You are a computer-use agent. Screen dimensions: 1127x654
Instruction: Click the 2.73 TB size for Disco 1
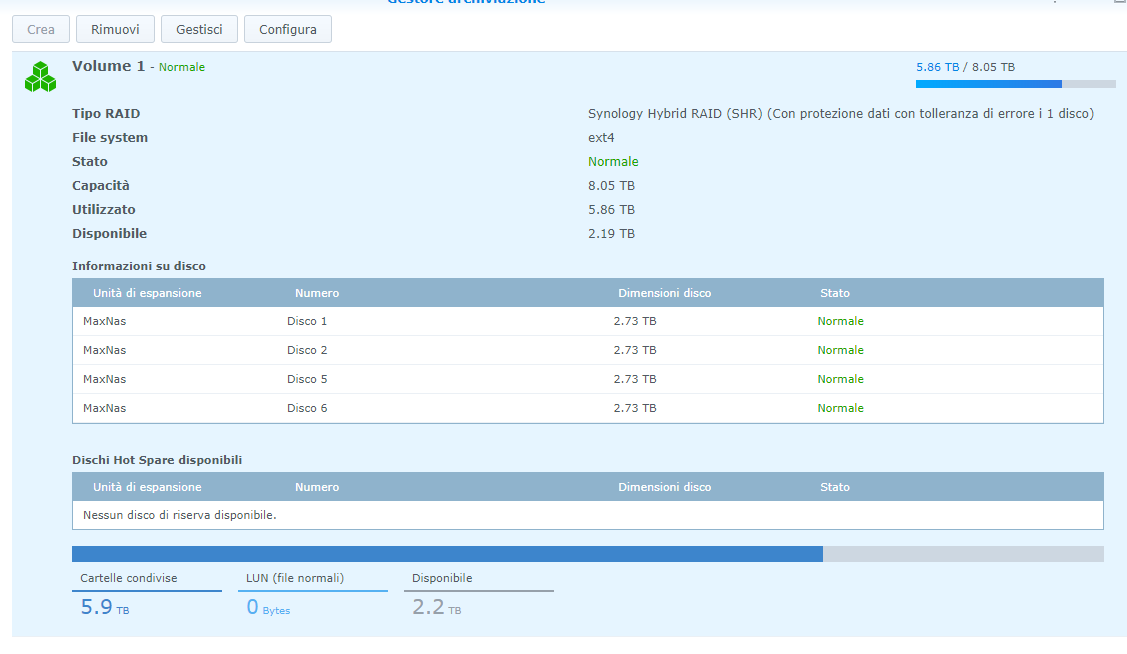click(x=635, y=321)
